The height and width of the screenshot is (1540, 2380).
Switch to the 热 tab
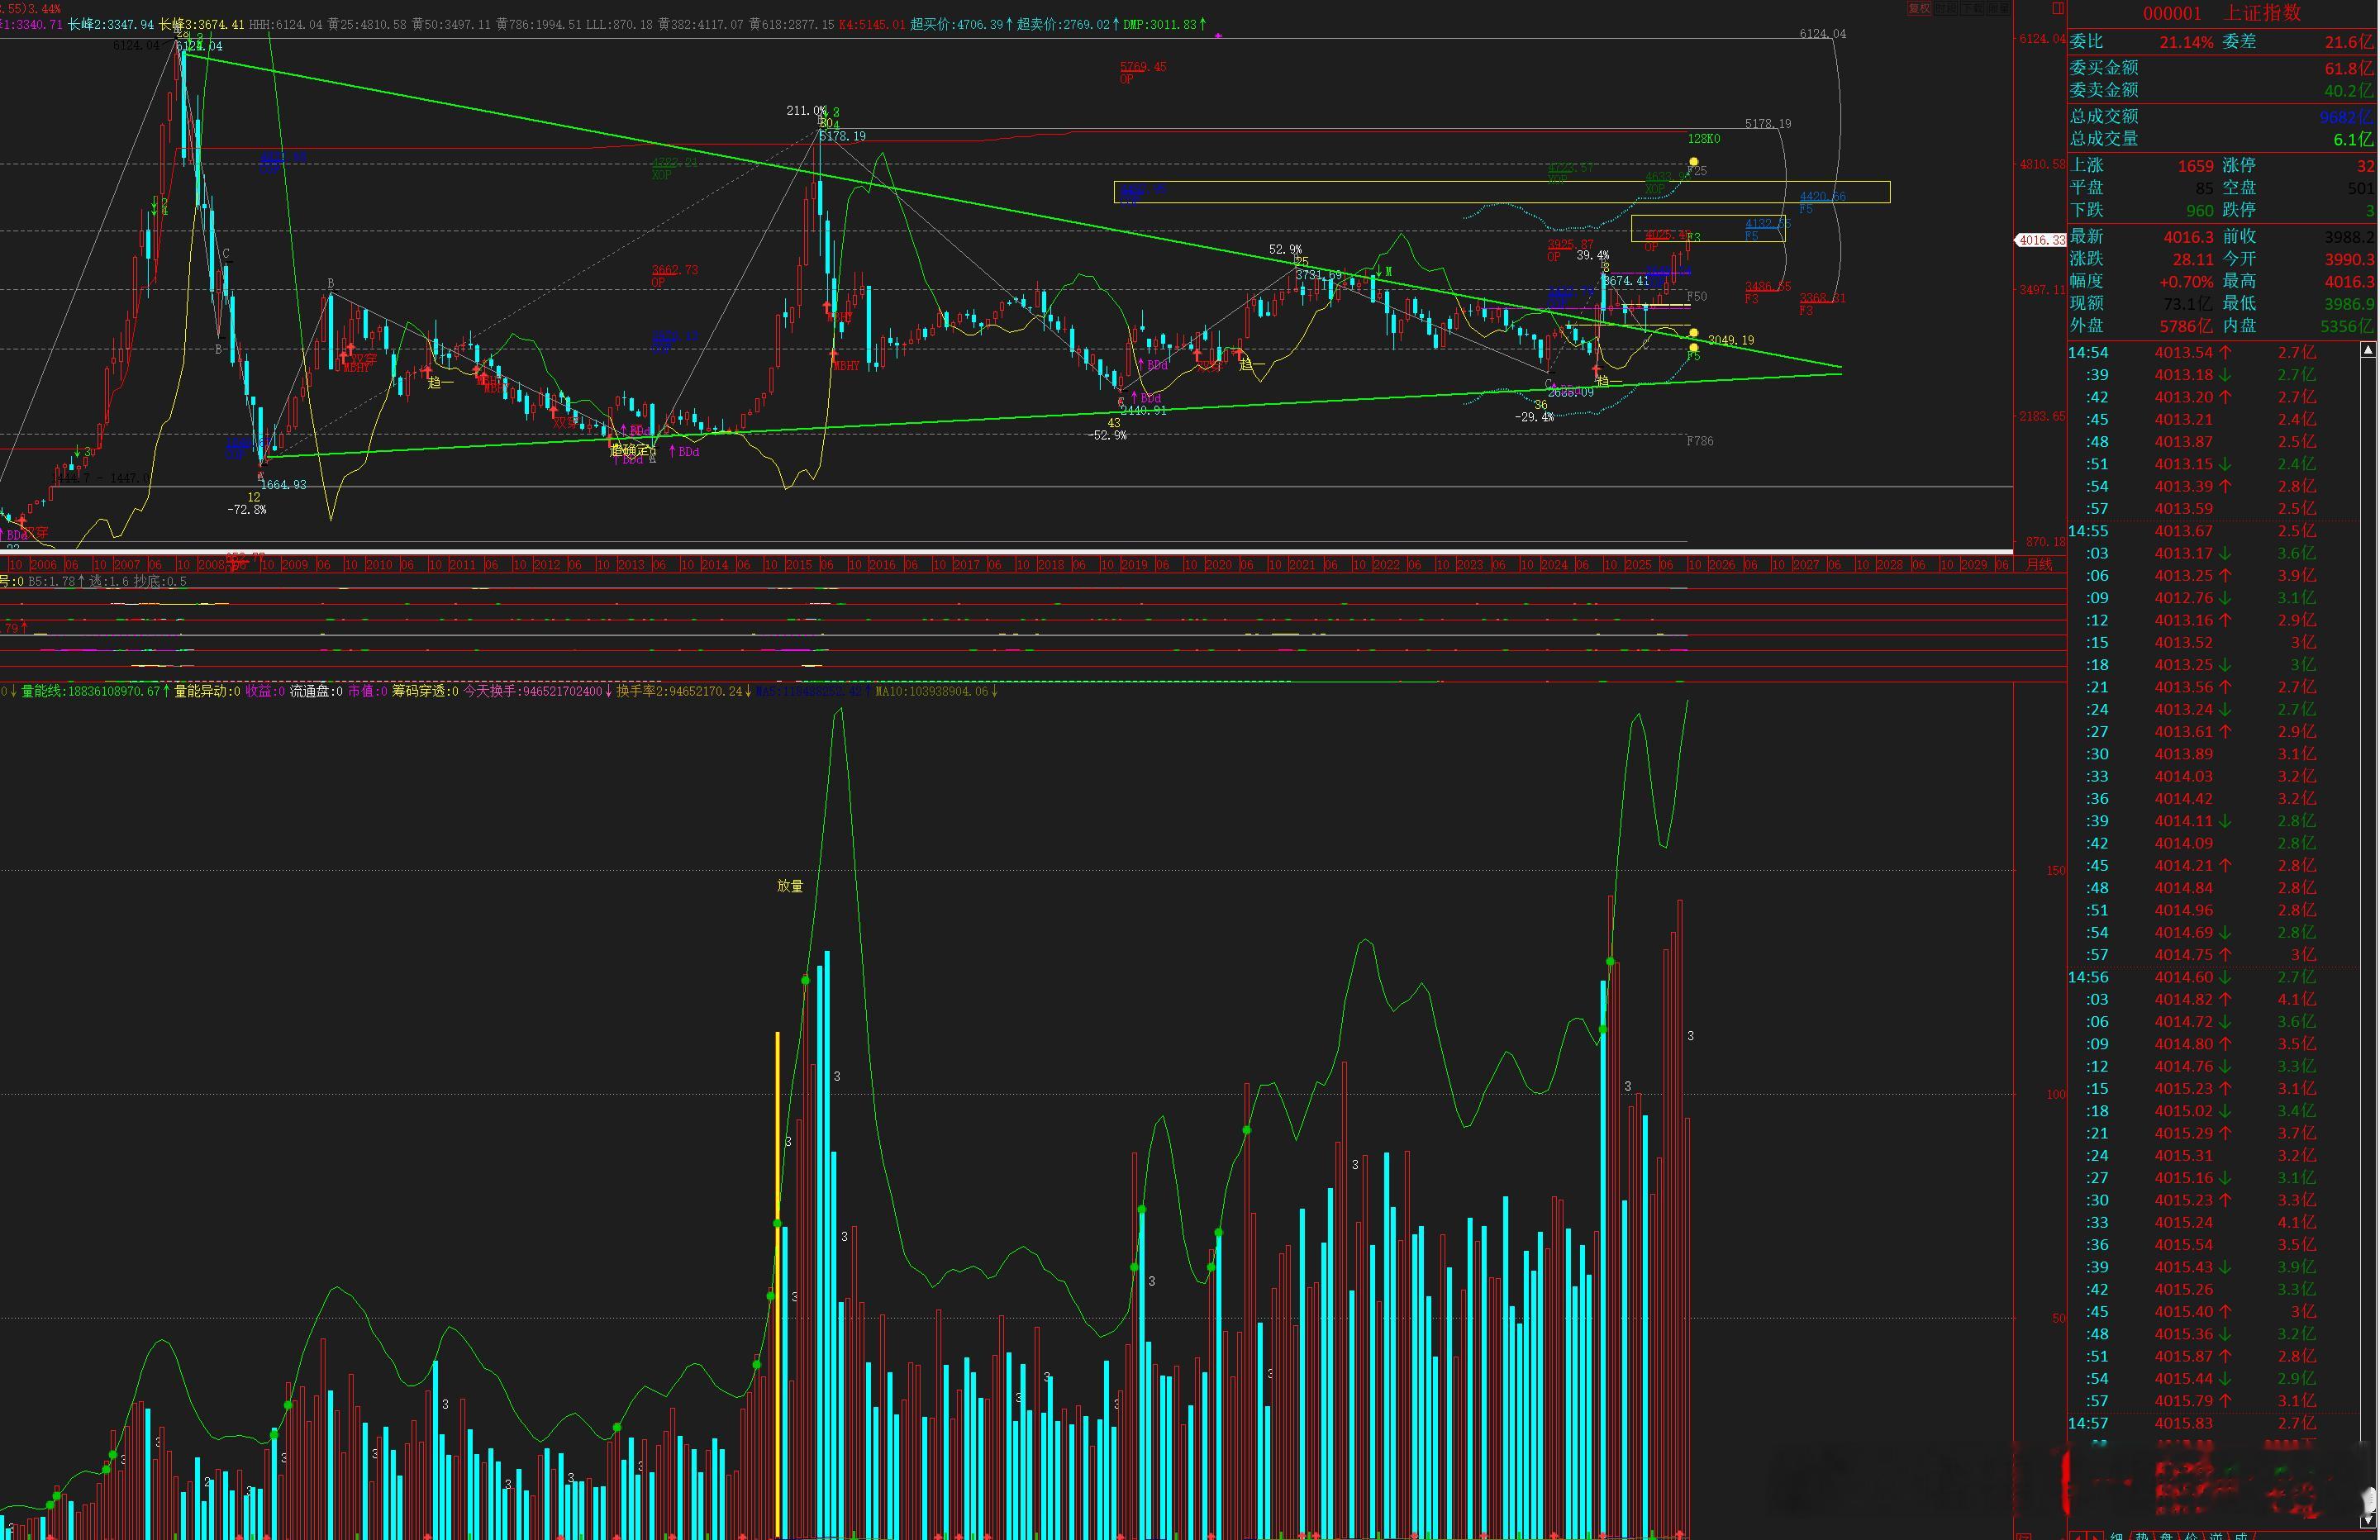click(2142, 1536)
